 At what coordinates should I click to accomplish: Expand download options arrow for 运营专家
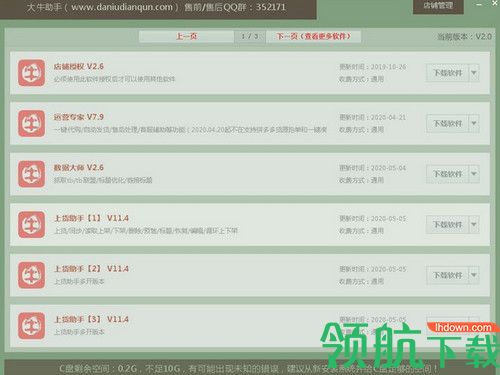(x=474, y=123)
